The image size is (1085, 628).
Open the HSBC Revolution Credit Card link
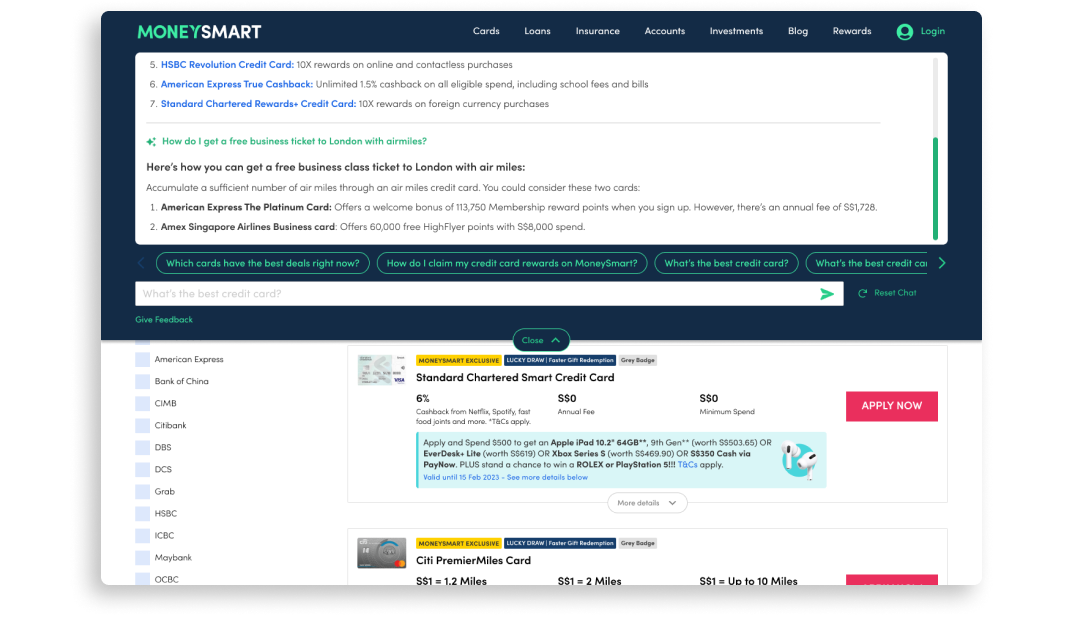coord(227,65)
